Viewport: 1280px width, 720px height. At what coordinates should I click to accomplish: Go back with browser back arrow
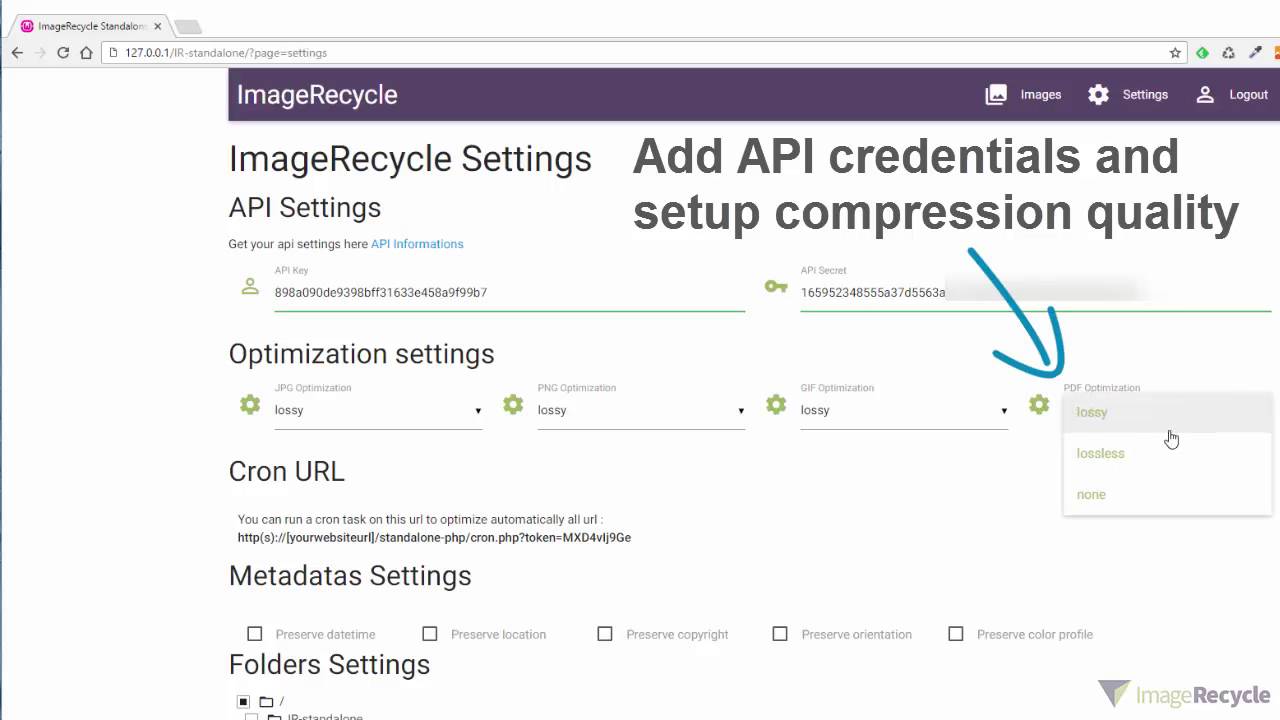(17, 53)
